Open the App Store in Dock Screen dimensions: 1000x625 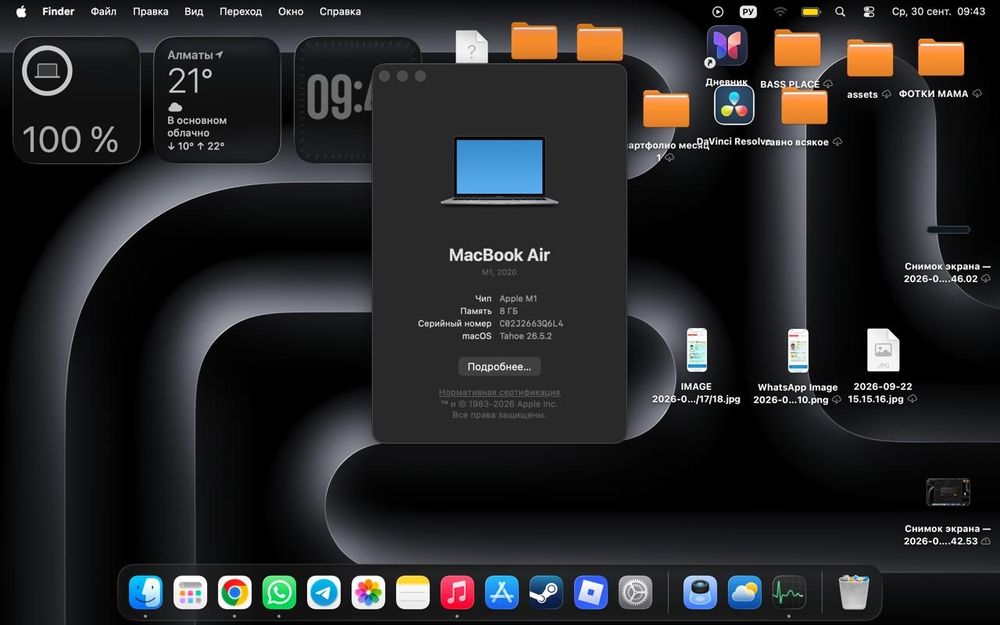click(x=502, y=592)
